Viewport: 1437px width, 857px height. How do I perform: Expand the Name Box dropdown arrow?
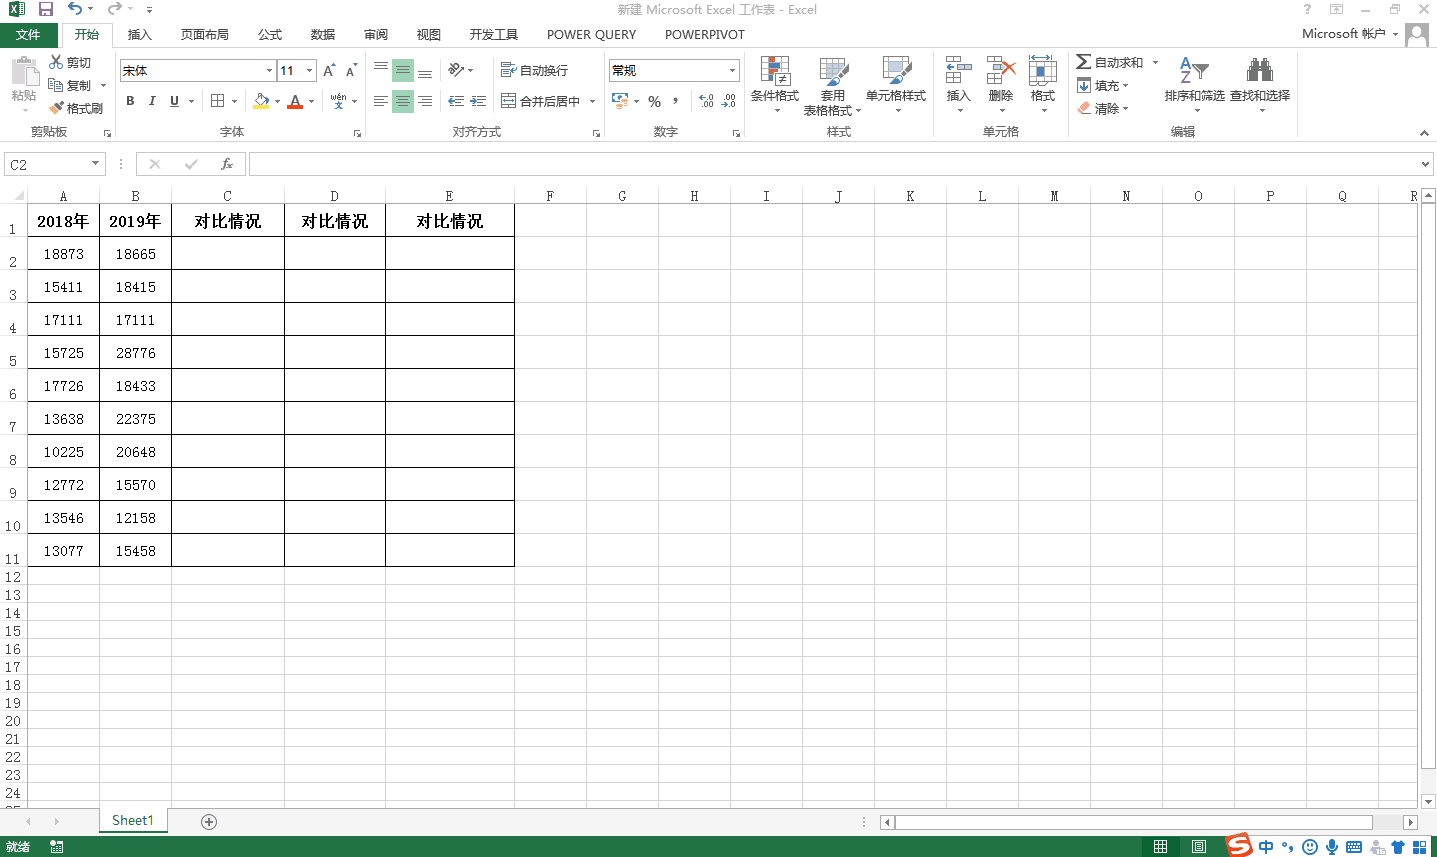tap(96, 164)
